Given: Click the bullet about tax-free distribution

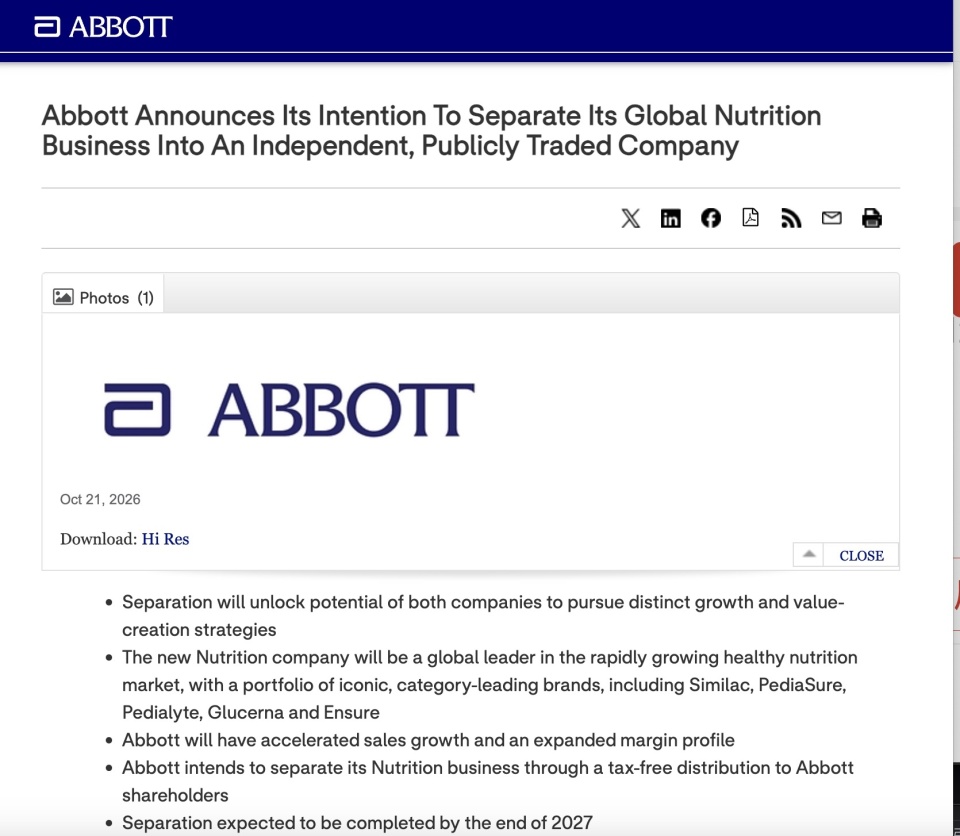Looking at the screenshot, I should click(487, 781).
